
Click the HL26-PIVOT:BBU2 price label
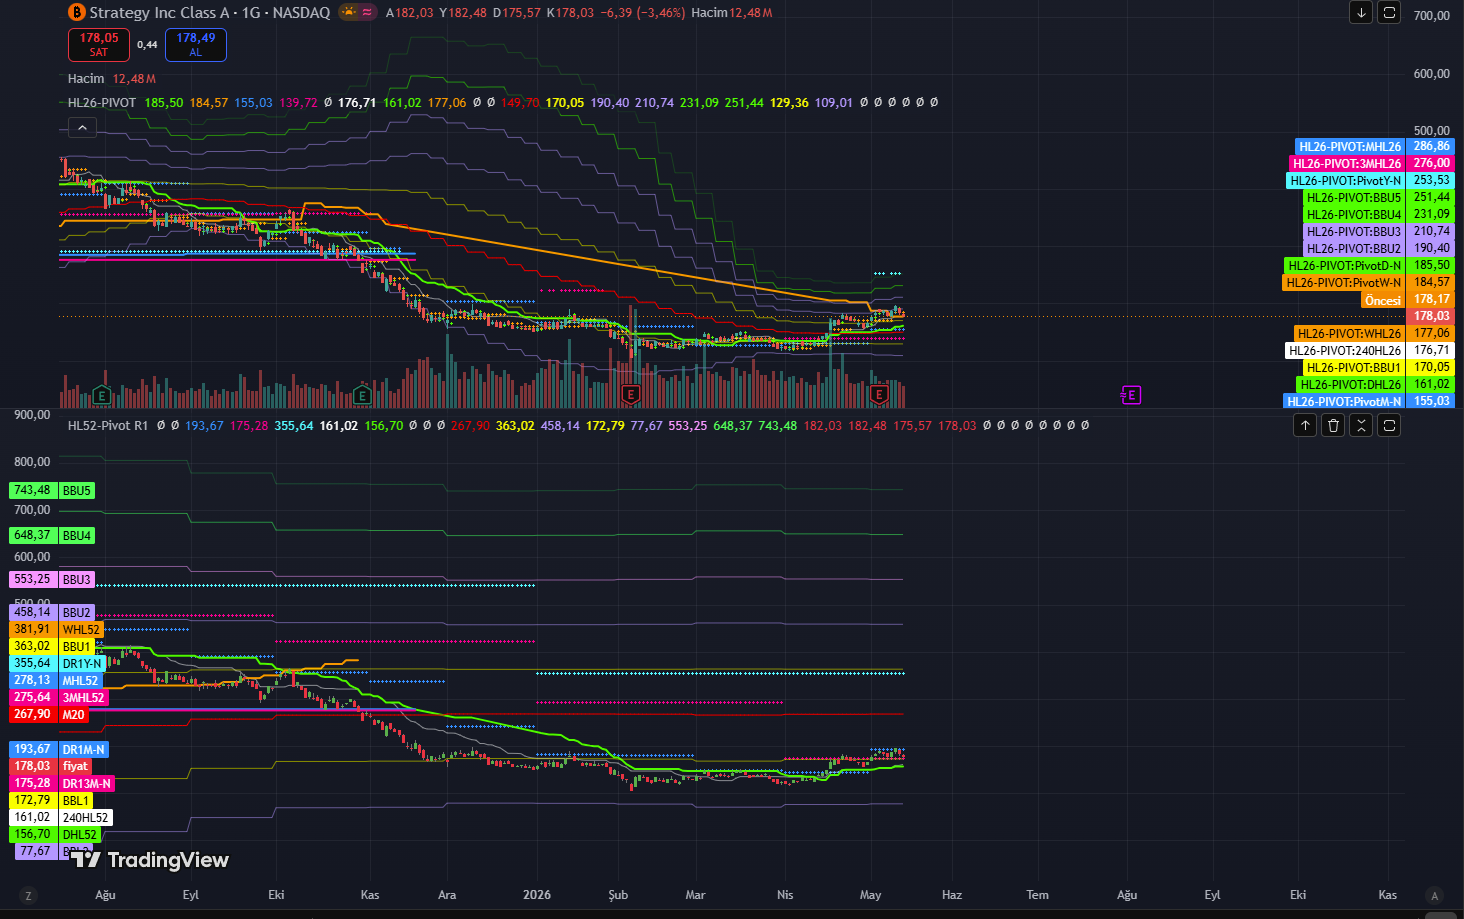tap(1377, 249)
